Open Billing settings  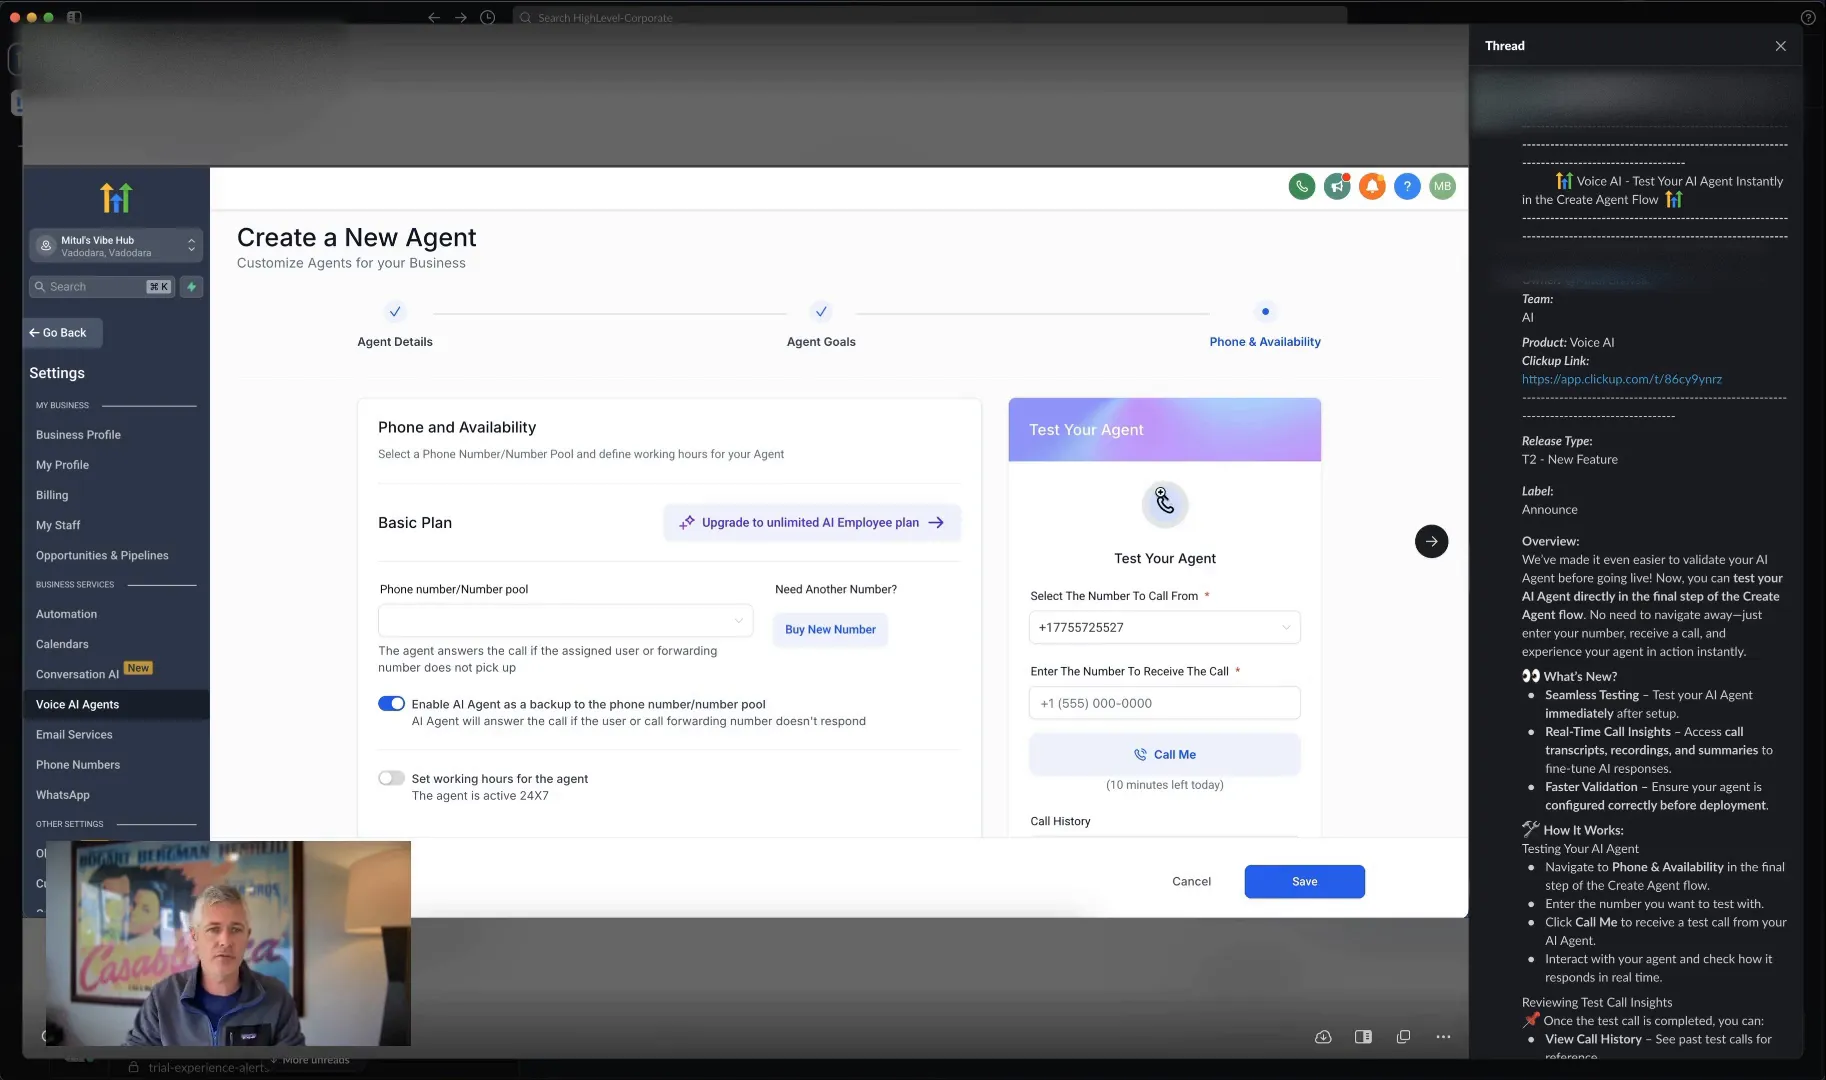(x=52, y=495)
